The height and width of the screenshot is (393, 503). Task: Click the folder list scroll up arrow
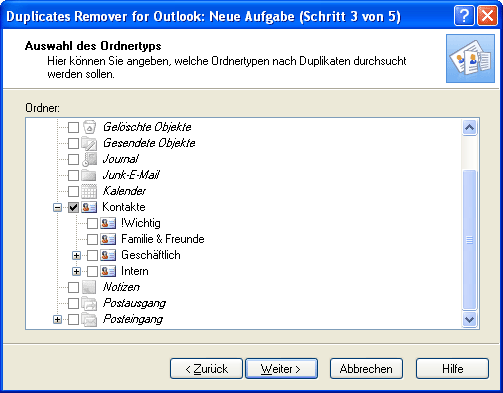tap(469, 128)
